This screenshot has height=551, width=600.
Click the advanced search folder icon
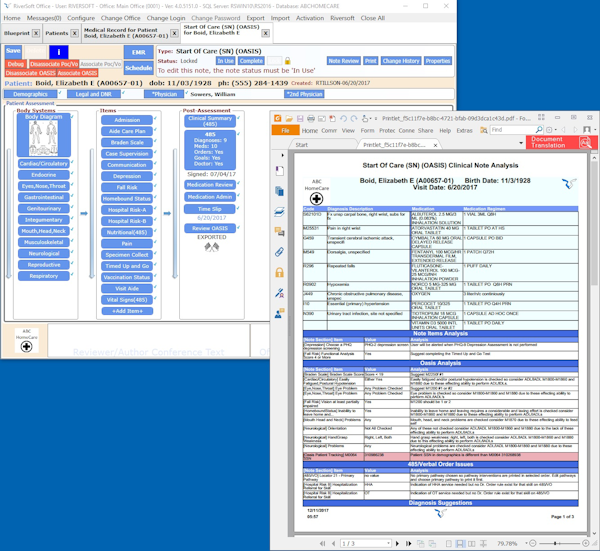(x=484, y=130)
